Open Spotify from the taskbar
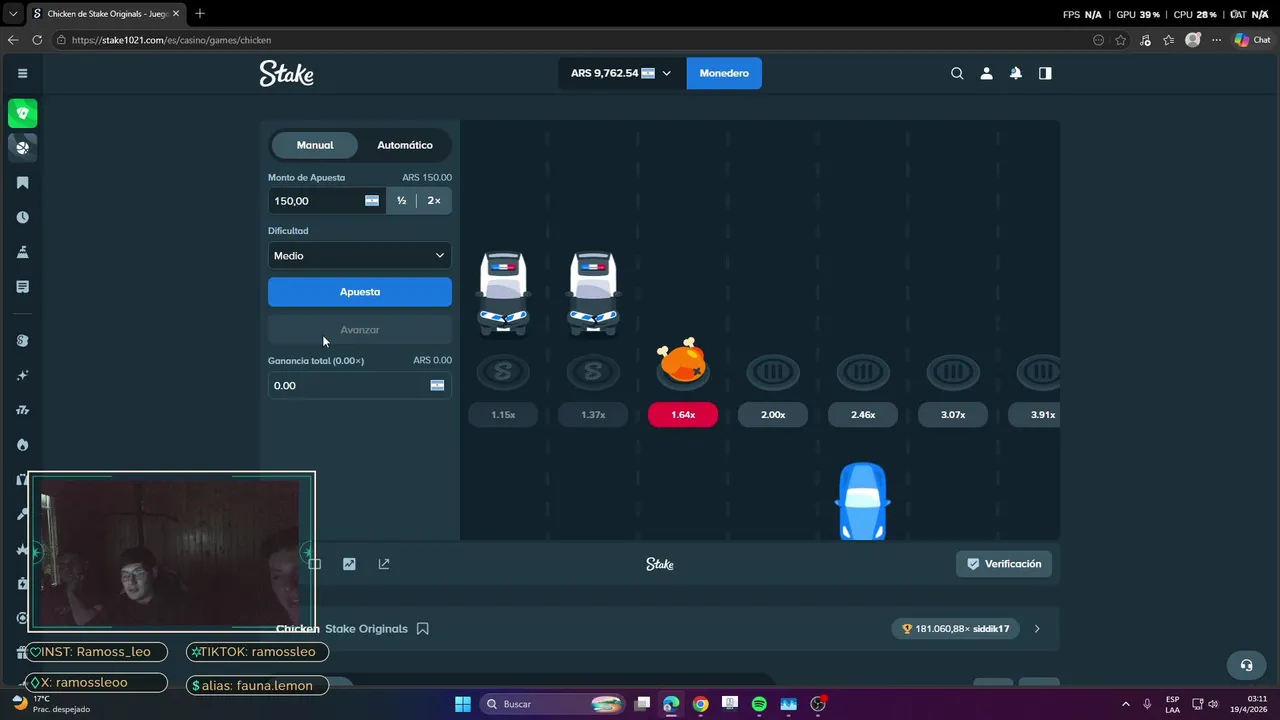Viewport: 1280px width, 720px height. (x=759, y=704)
